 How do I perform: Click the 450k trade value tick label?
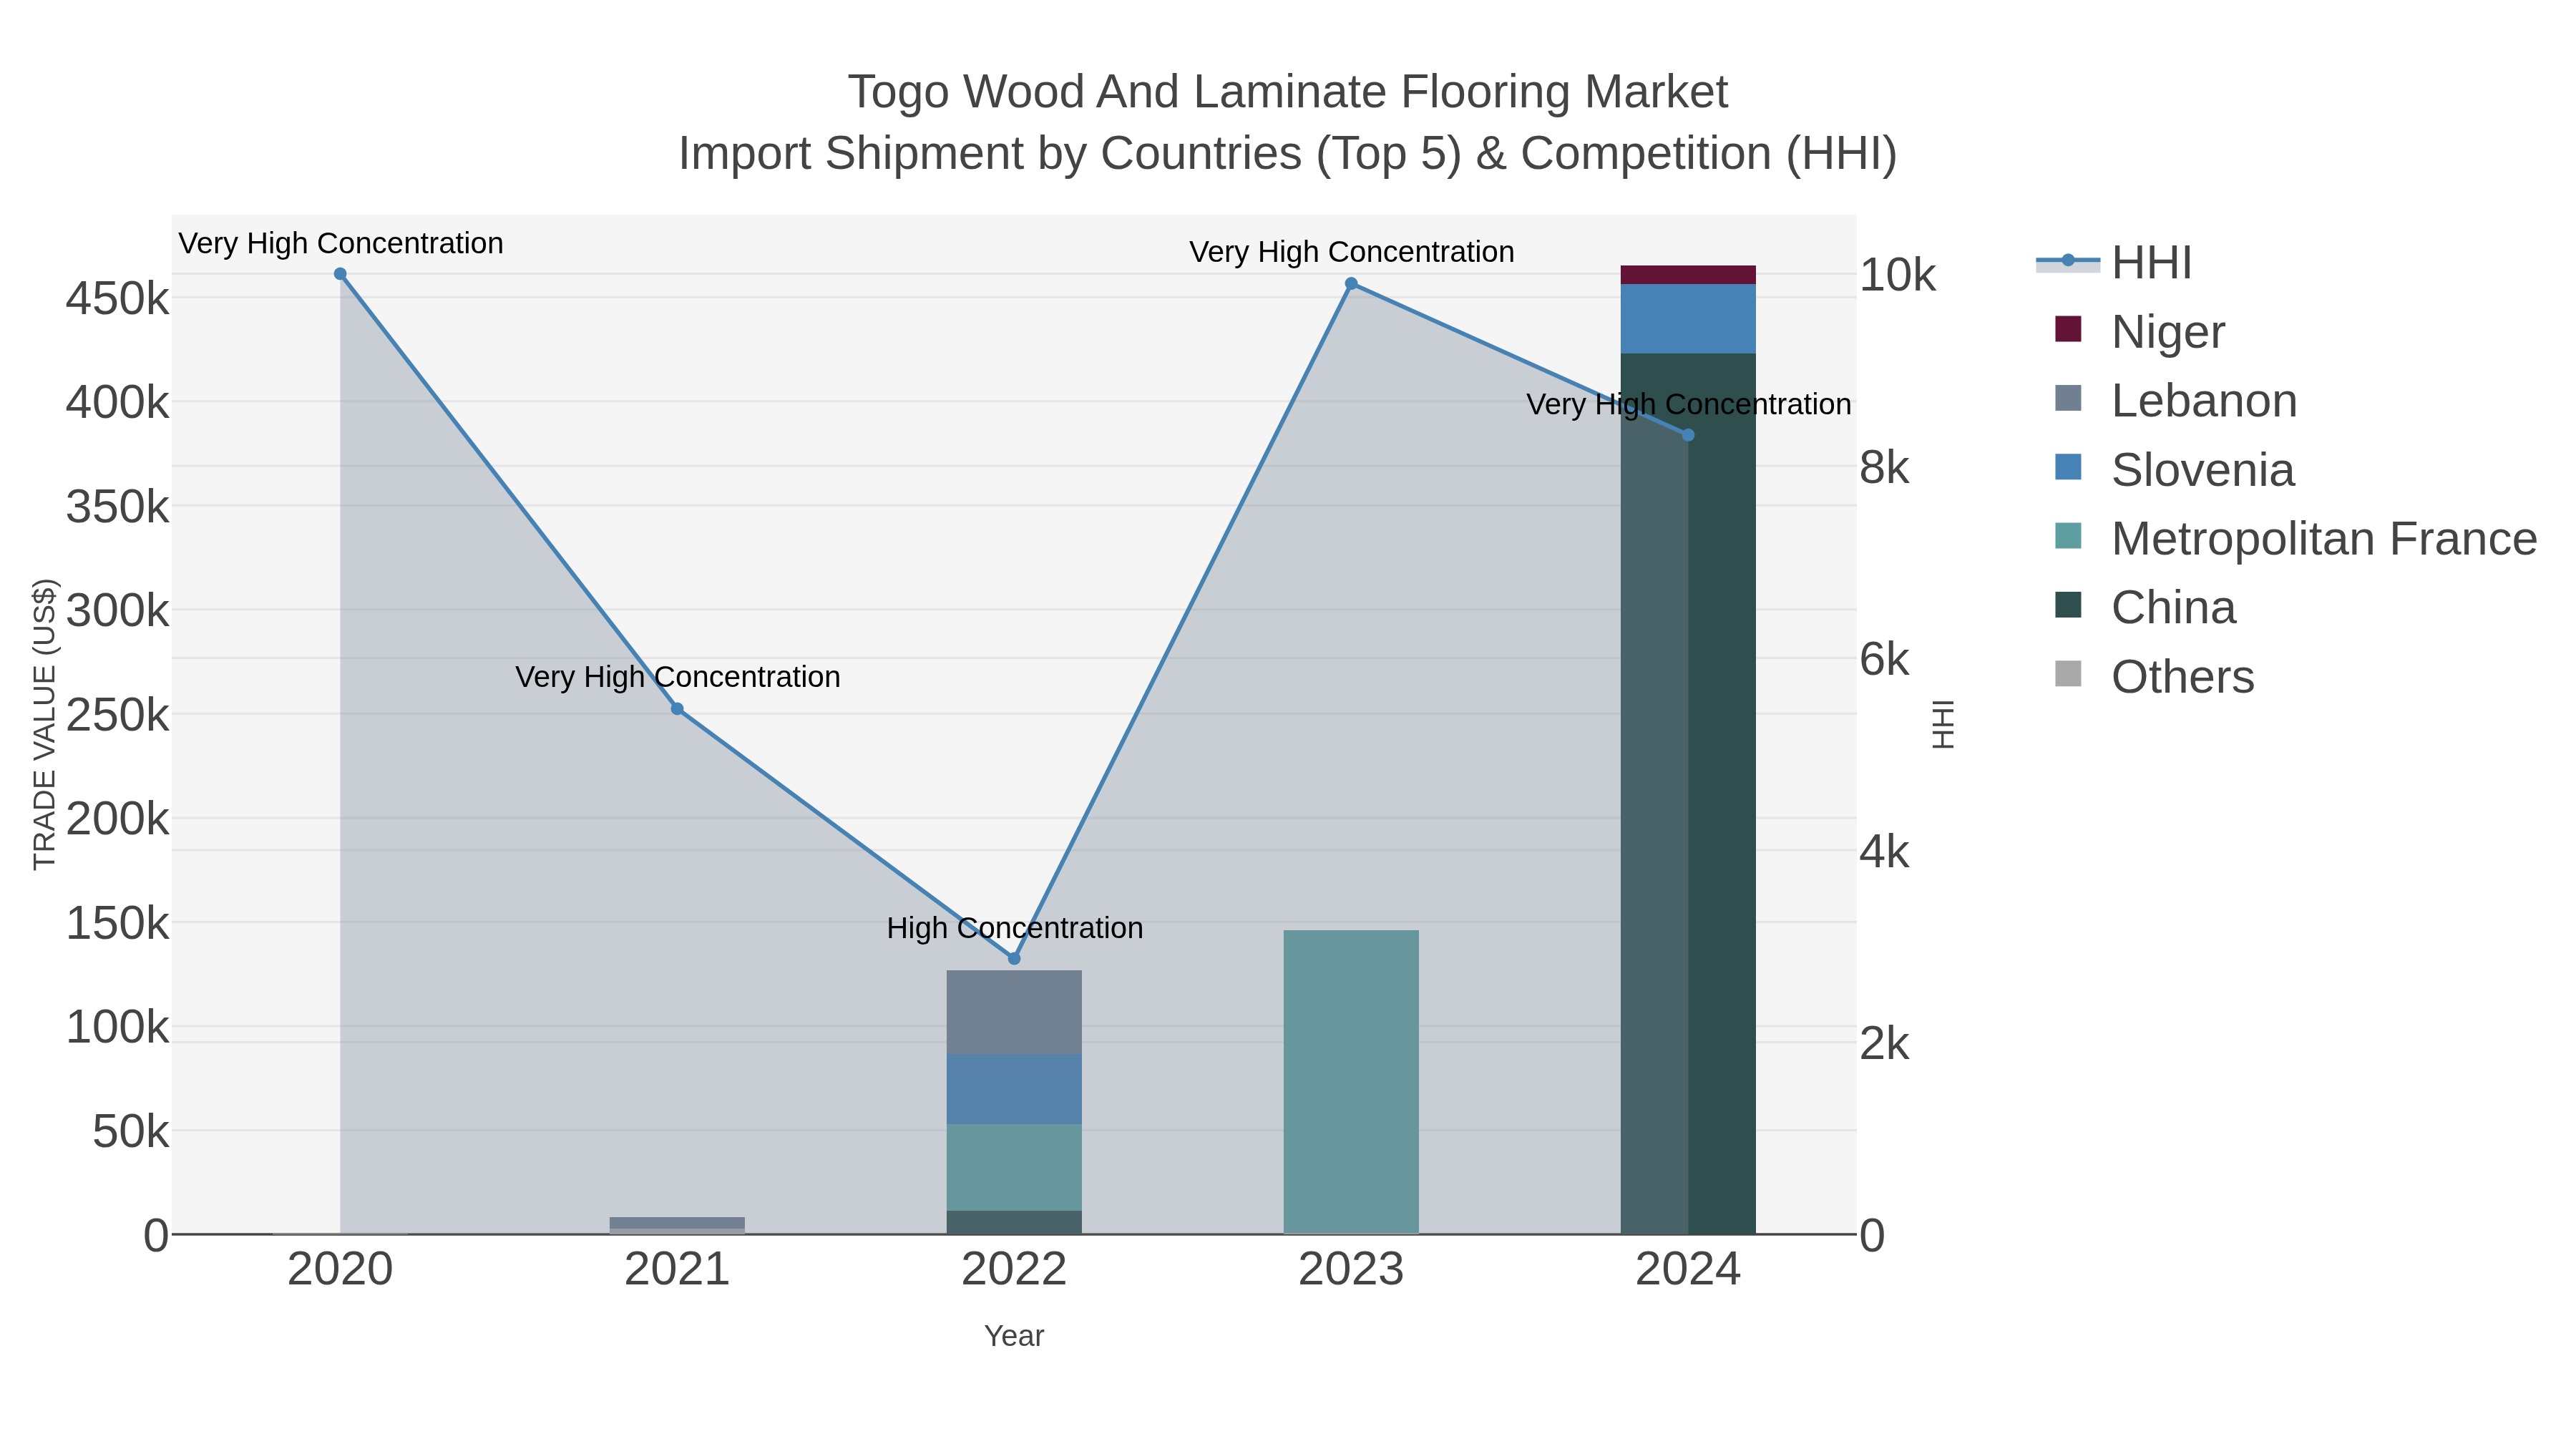[117, 298]
